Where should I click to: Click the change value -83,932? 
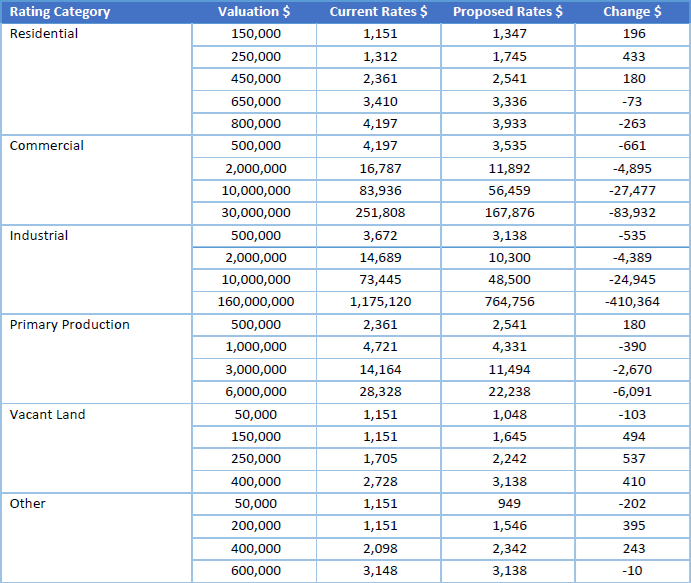point(632,213)
